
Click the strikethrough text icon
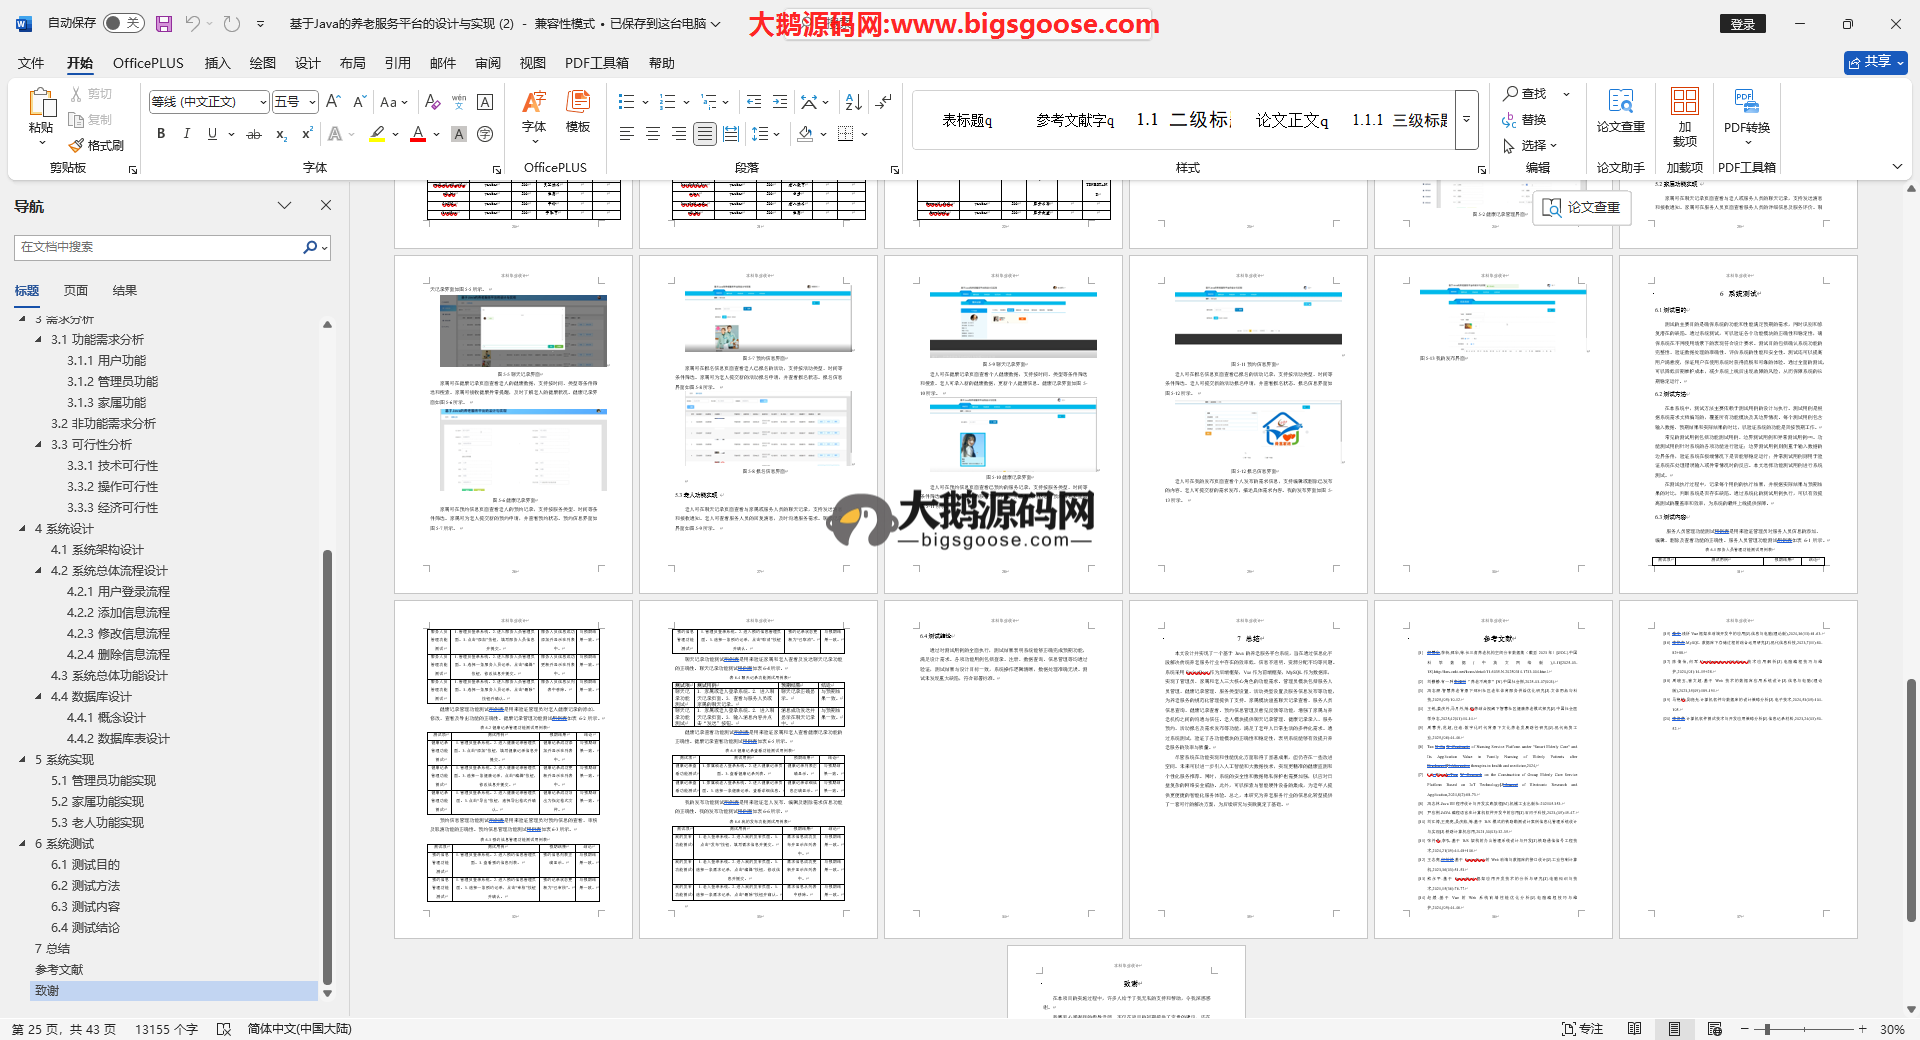click(x=254, y=134)
